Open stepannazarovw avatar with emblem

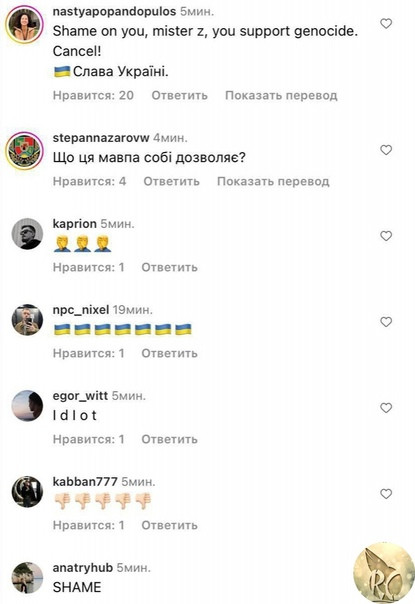click(x=24, y=151)
